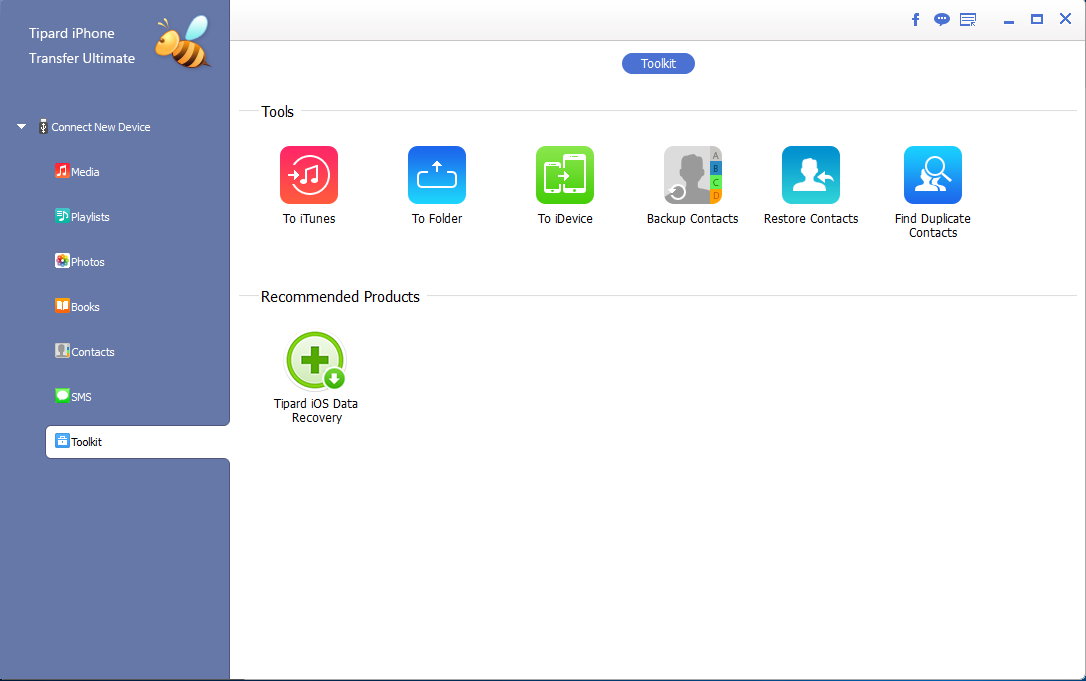Open the To iTunes tool
1086x681 pixels.
[x=309, y=175]
